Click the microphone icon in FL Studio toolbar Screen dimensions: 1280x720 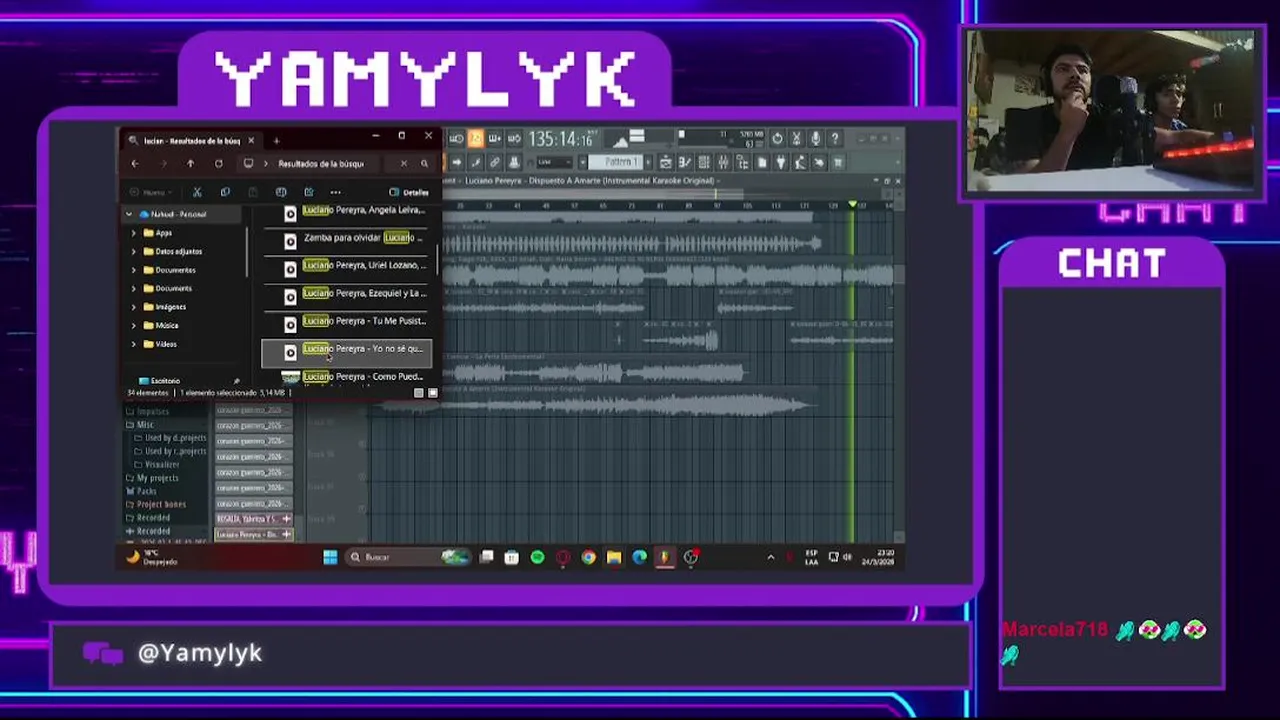(x=815, y=139)
